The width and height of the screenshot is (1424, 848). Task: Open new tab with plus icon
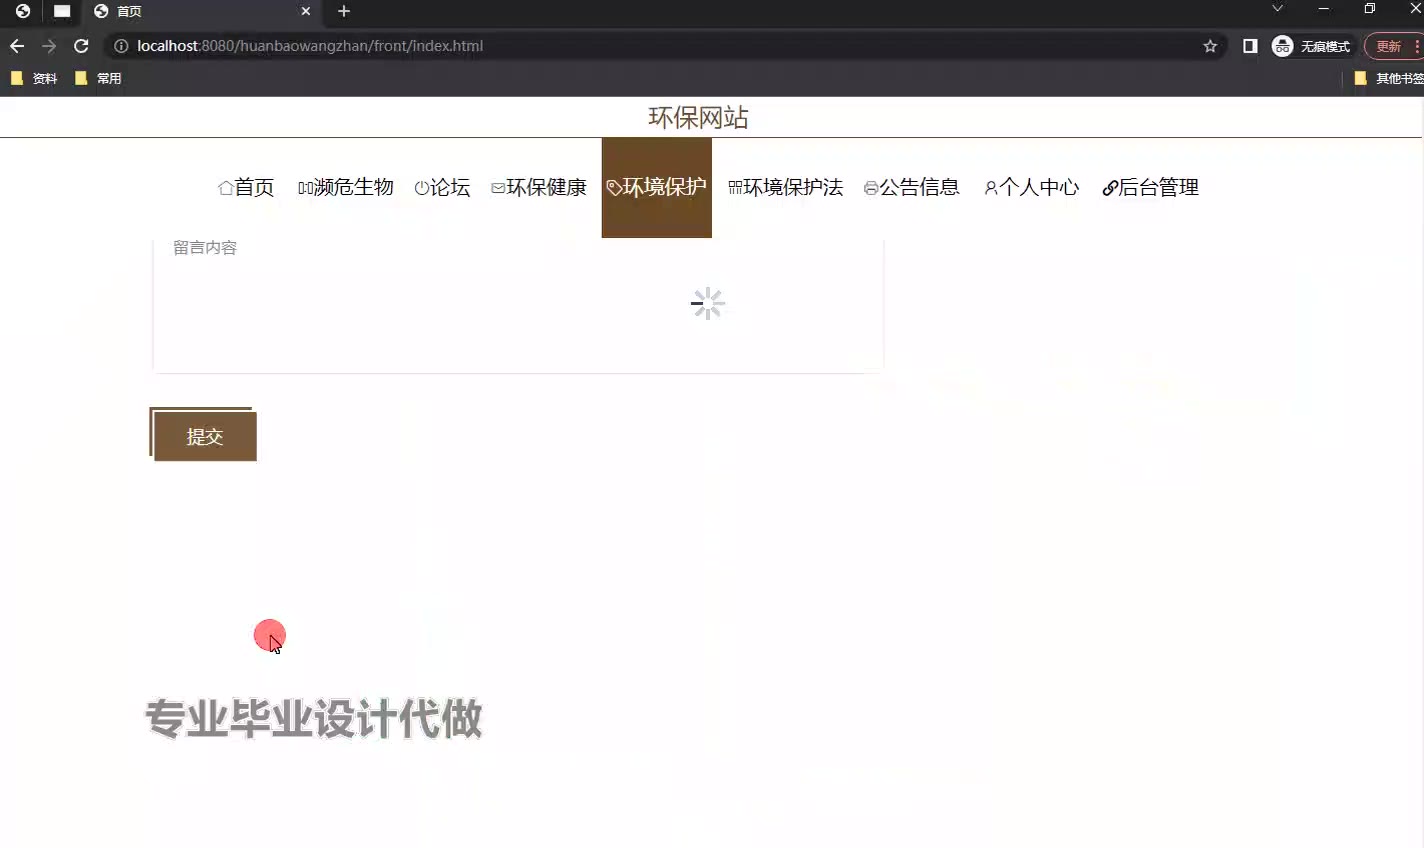click(344, 11)
